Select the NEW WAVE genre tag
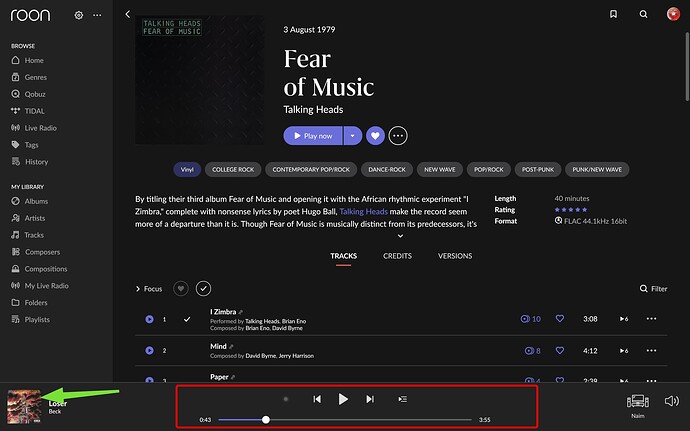 point(440,169)
